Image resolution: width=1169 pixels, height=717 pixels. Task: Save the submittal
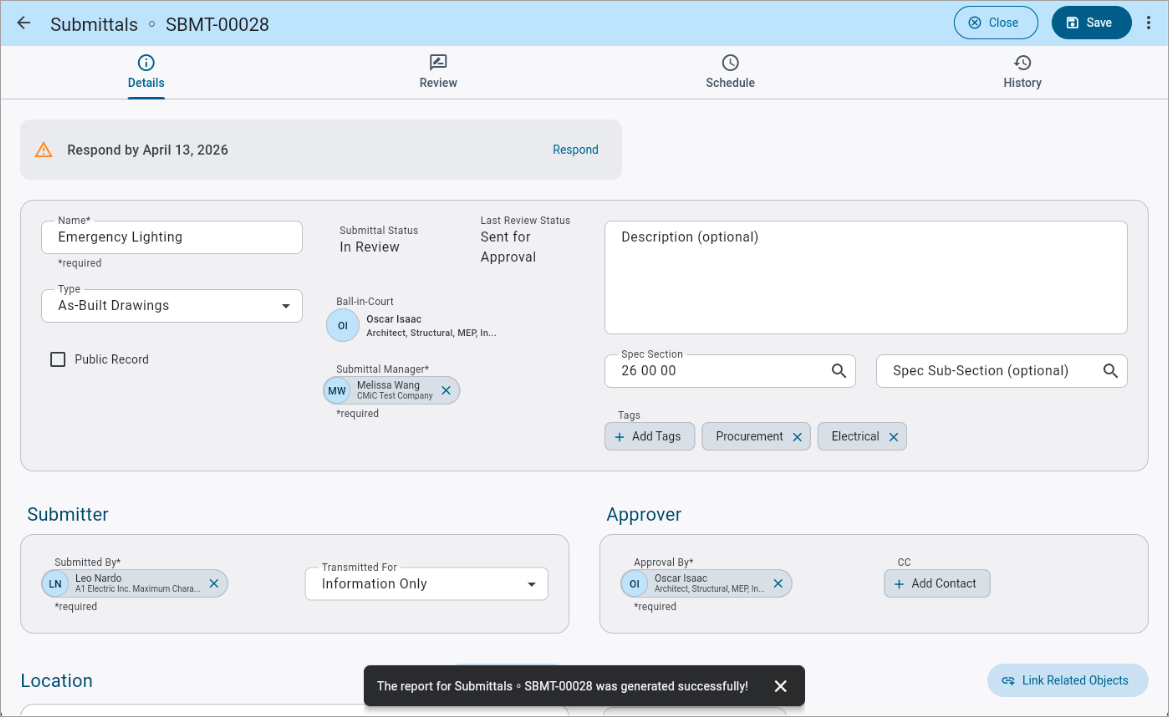(x=1091, y=23)
